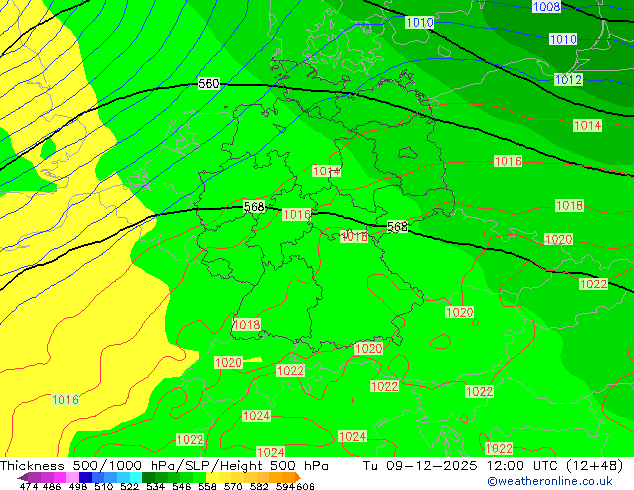This screenshot has height=490, width=634.
Task: Click the map title 'Thickness 500/1000 hPa/SLP/Height 500 hPa'
Action: (164, 466)
